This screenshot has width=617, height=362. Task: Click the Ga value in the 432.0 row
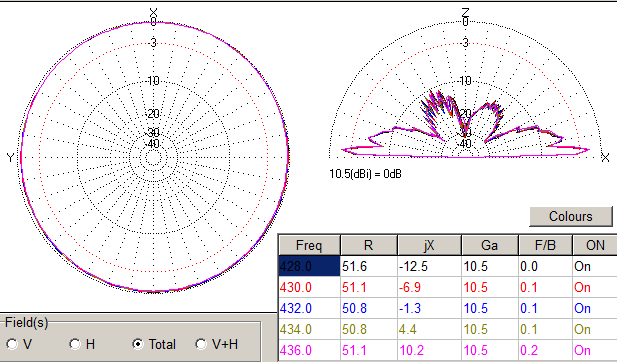[x=490, y=308]
